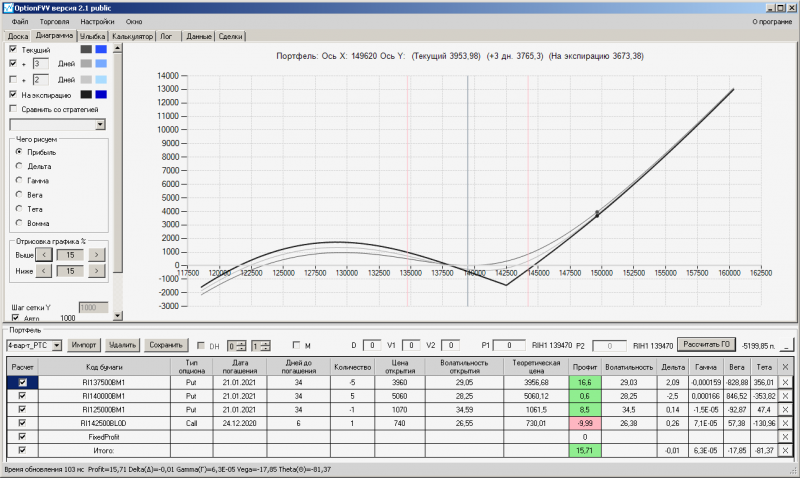This screenshot has height=478, width=800.
Task: Switch to the Данные tab
Action: pos(199,36)
